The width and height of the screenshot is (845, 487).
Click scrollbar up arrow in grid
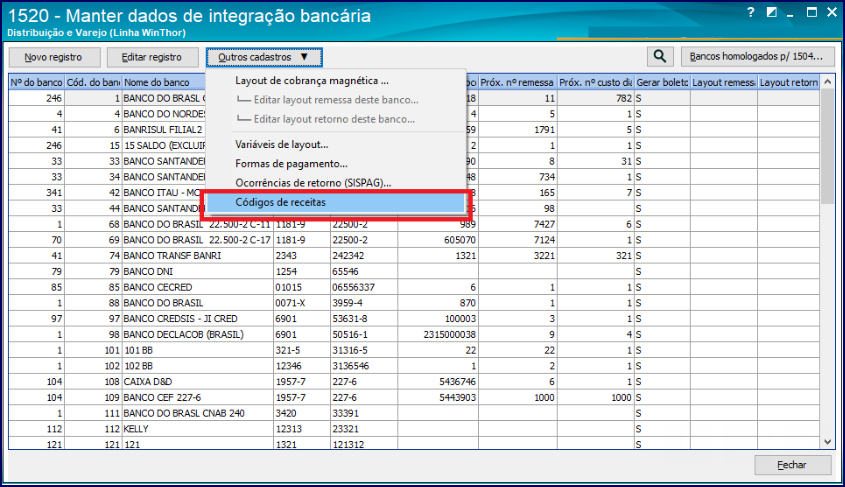[x=828, y=82]
